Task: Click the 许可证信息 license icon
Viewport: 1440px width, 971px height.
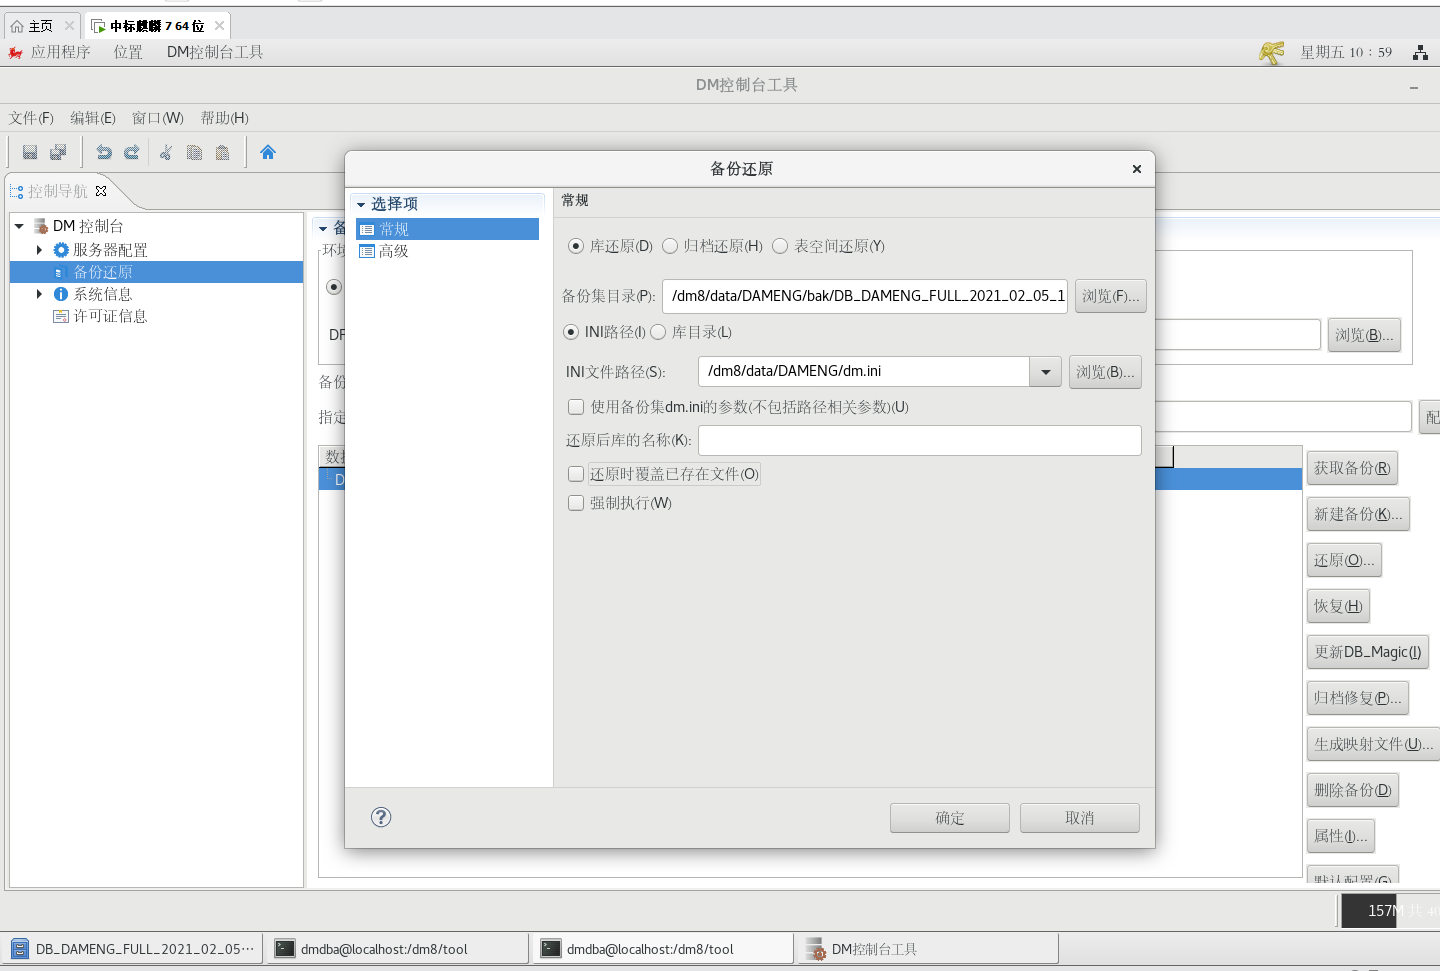Action: (x=61, y=316)
